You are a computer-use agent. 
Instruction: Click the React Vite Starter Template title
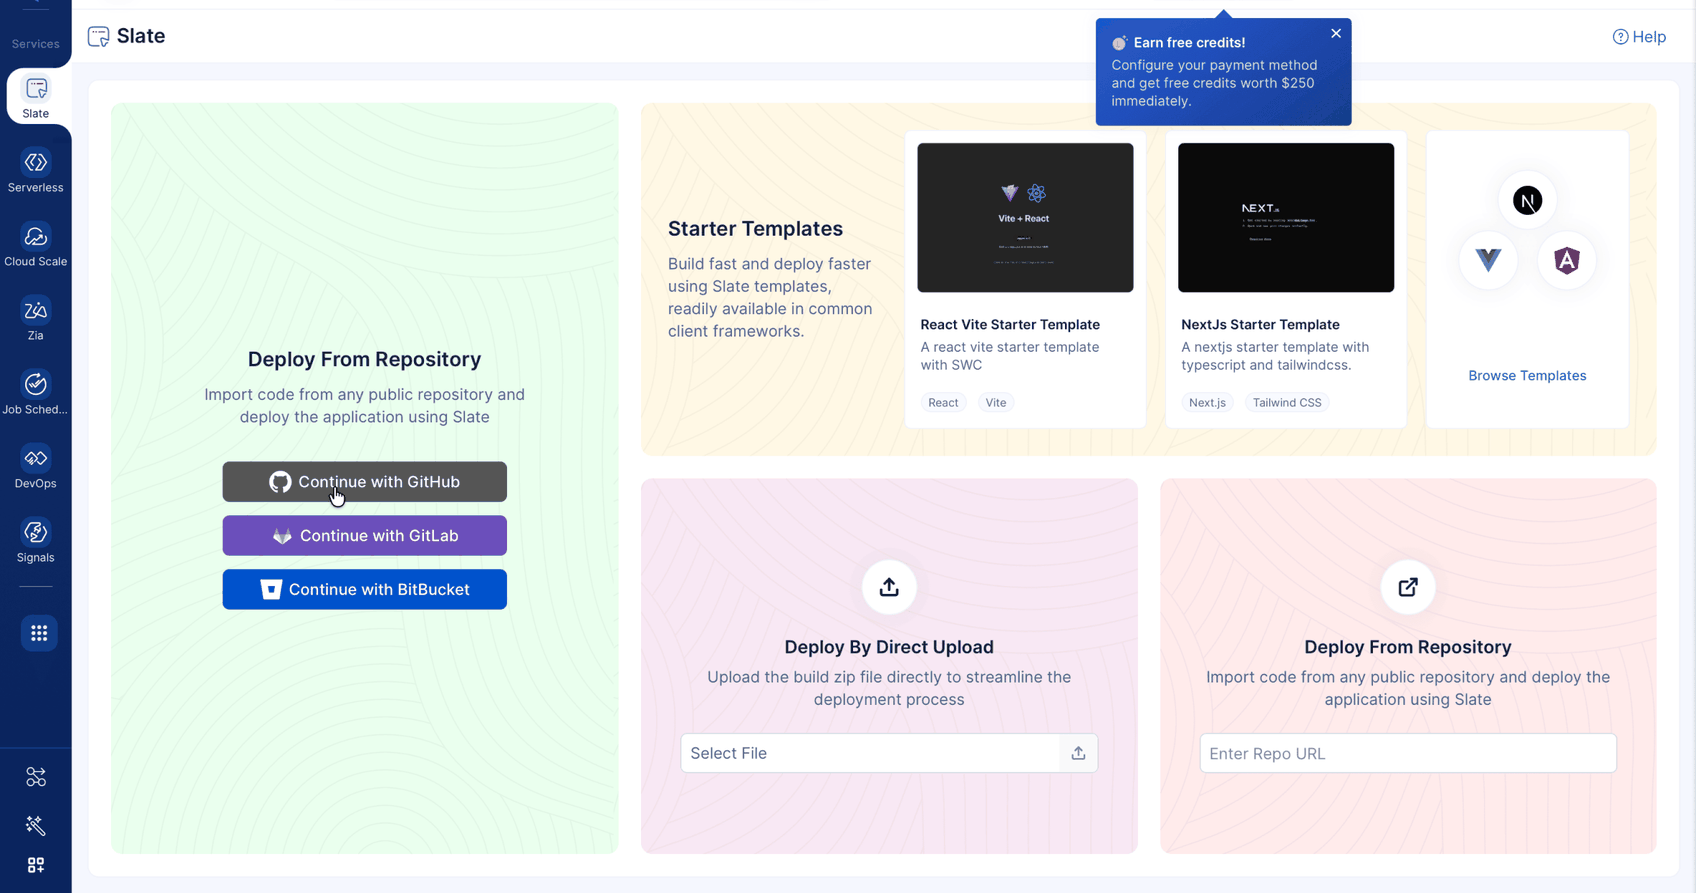click(1010, 325)
